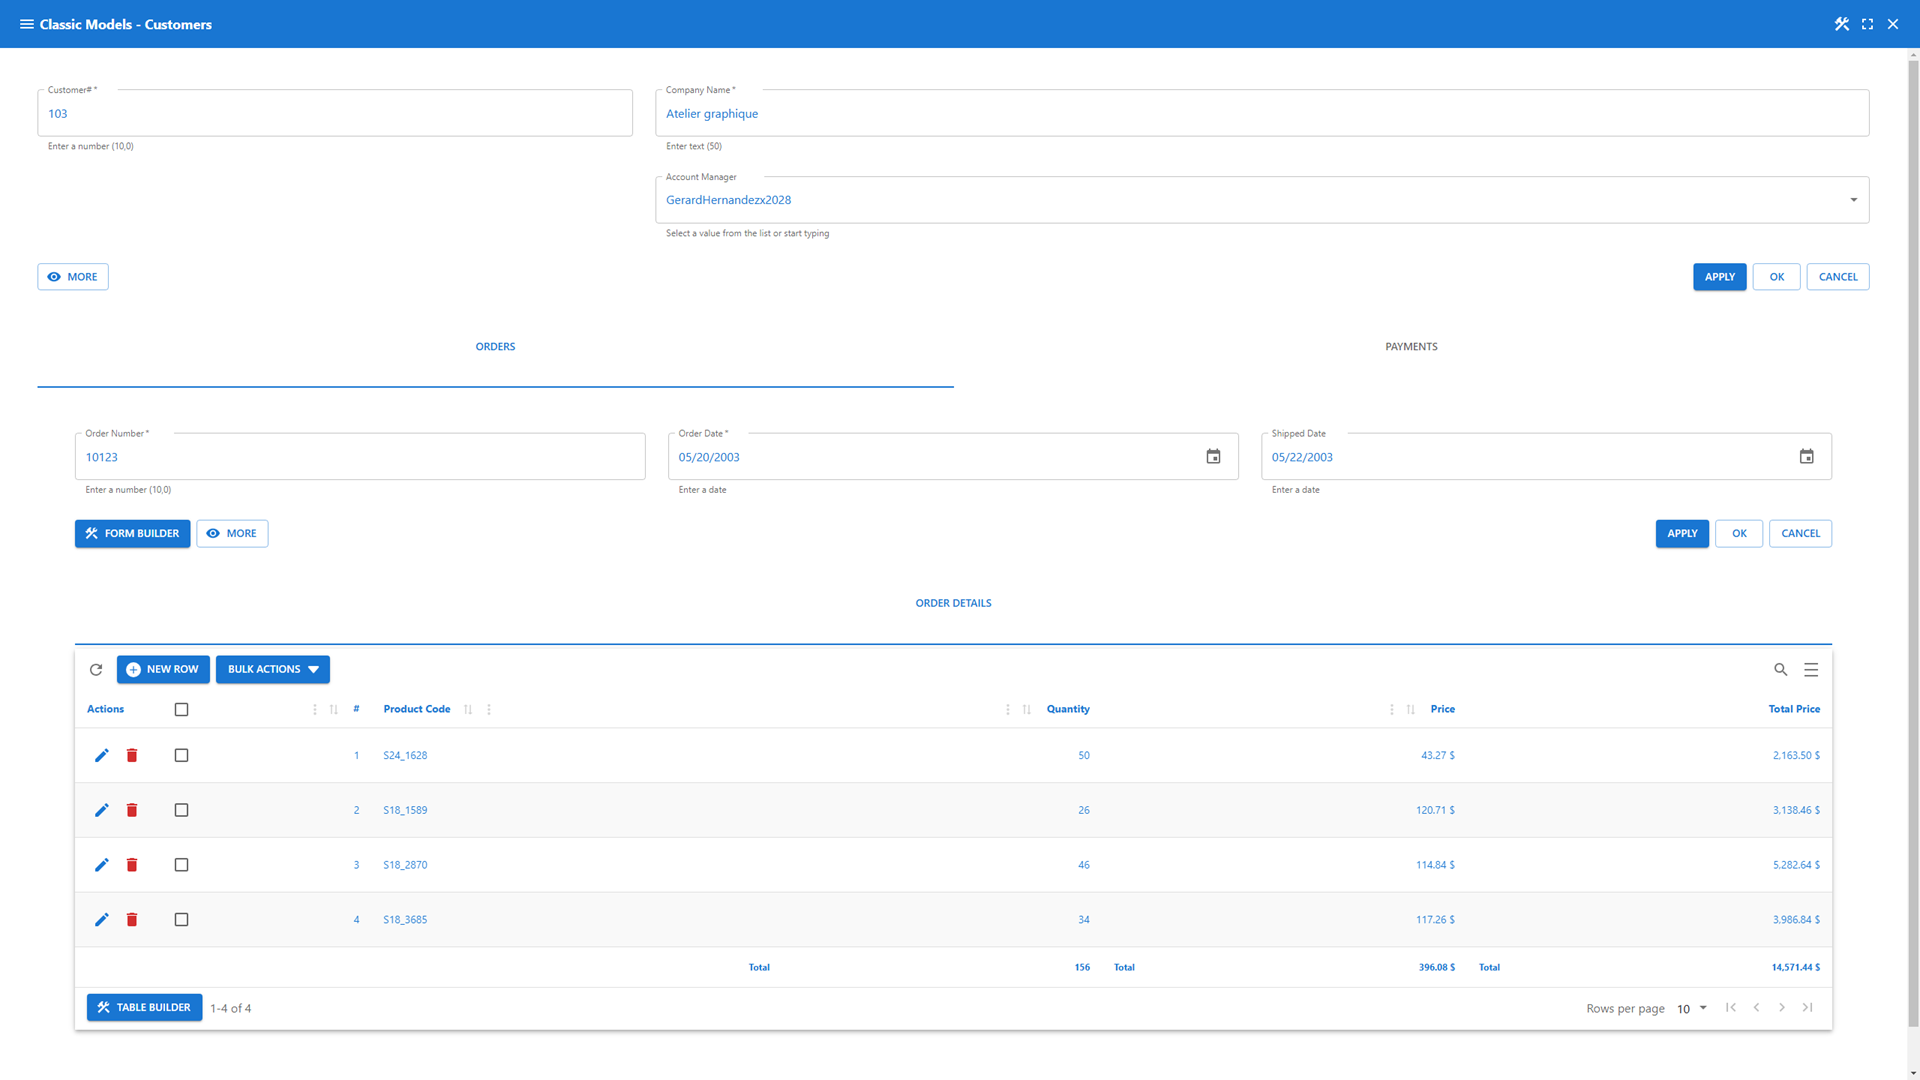Viewport: 1920px width, 1080px height.
Task: Click the Total Price column header
Action: (1794, 710)
